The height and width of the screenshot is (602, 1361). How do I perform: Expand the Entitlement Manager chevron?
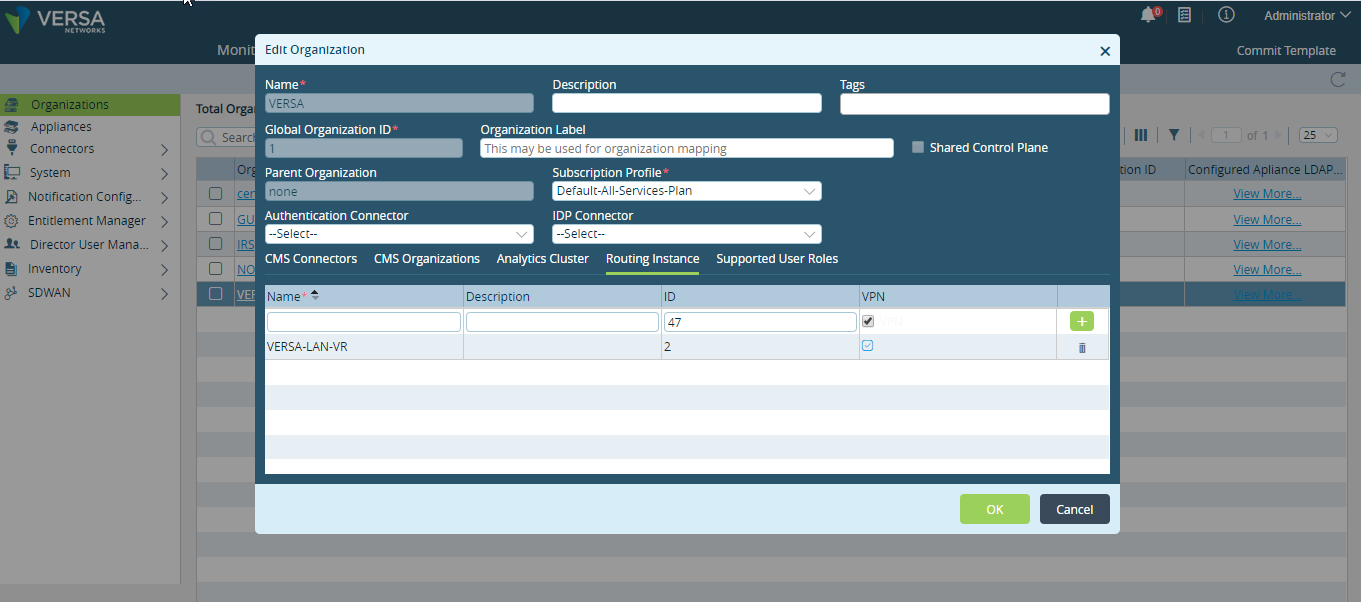[x=164, y=222]
